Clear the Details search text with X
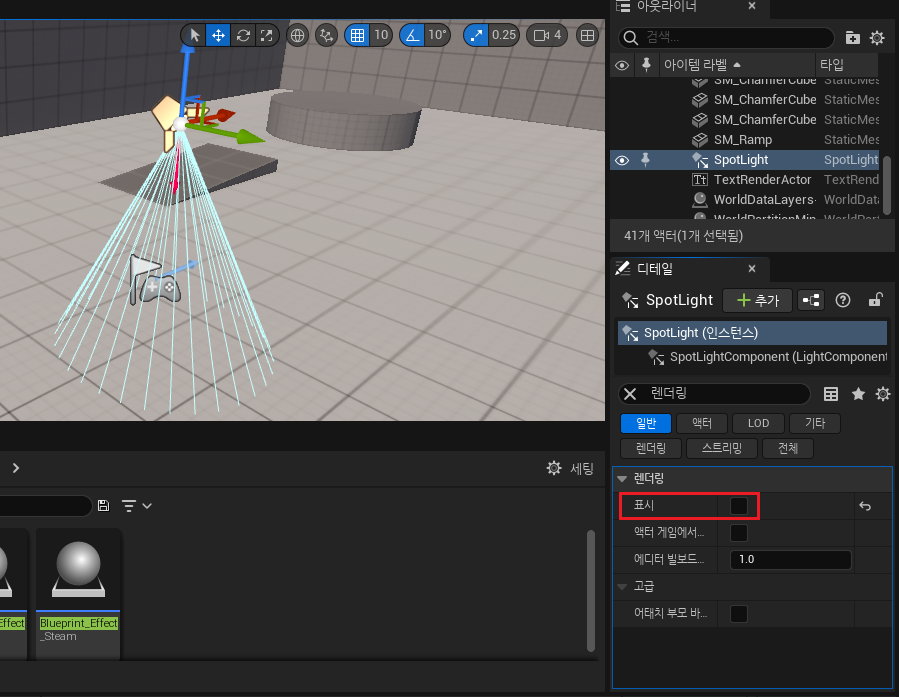The height and width of the screenshot is (697, 899). 630,394
